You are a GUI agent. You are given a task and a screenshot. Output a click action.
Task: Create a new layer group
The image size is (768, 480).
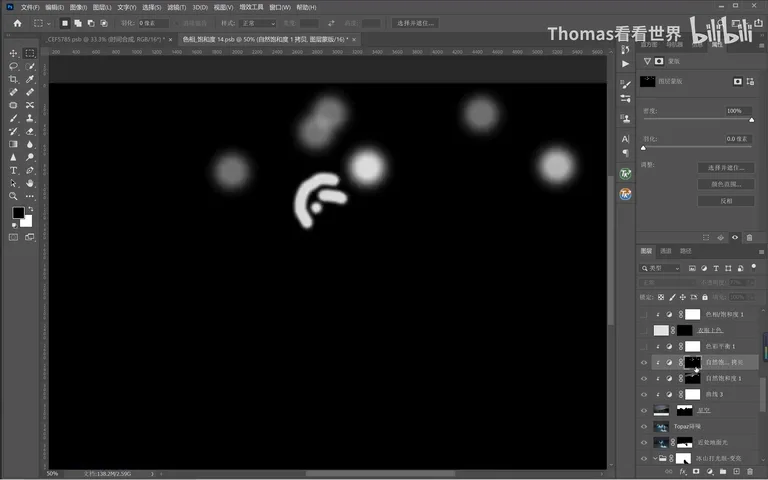coord(723,472)
